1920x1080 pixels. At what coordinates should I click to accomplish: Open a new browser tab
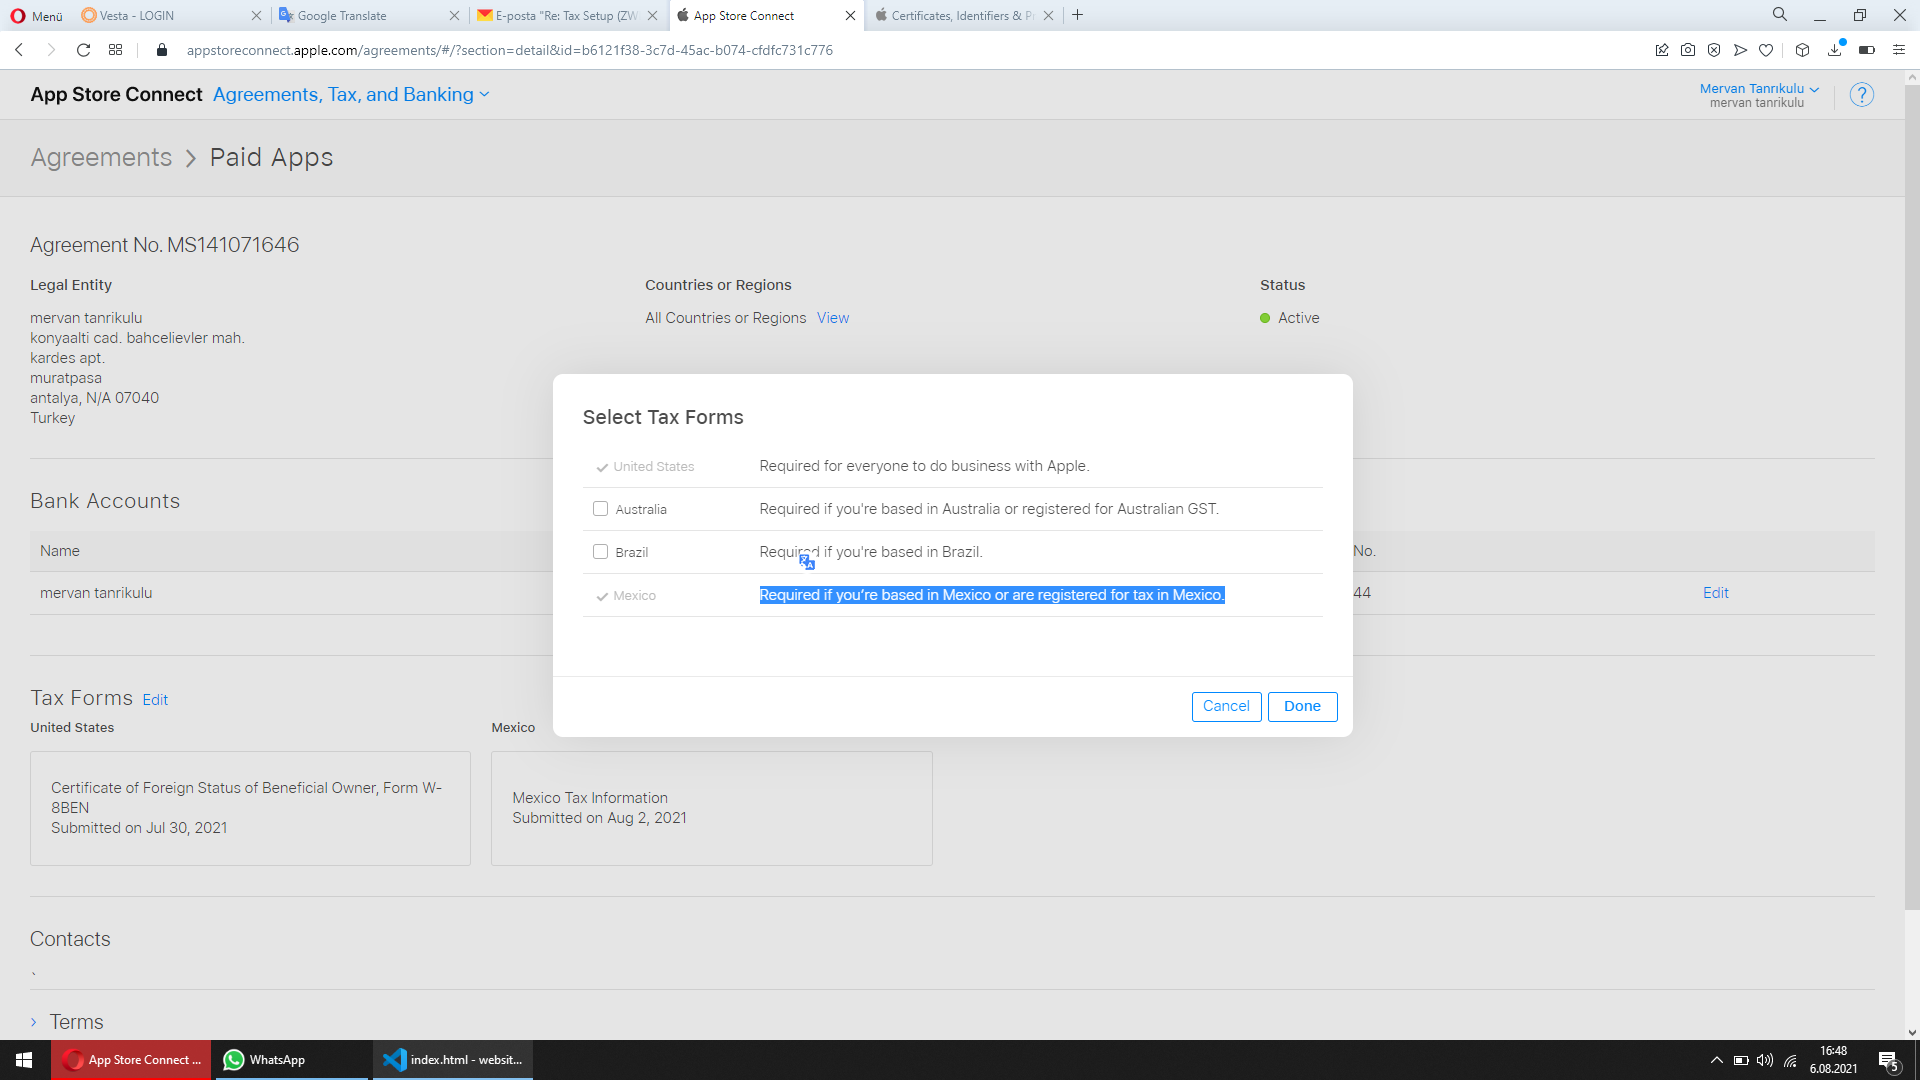point(1077,15)
